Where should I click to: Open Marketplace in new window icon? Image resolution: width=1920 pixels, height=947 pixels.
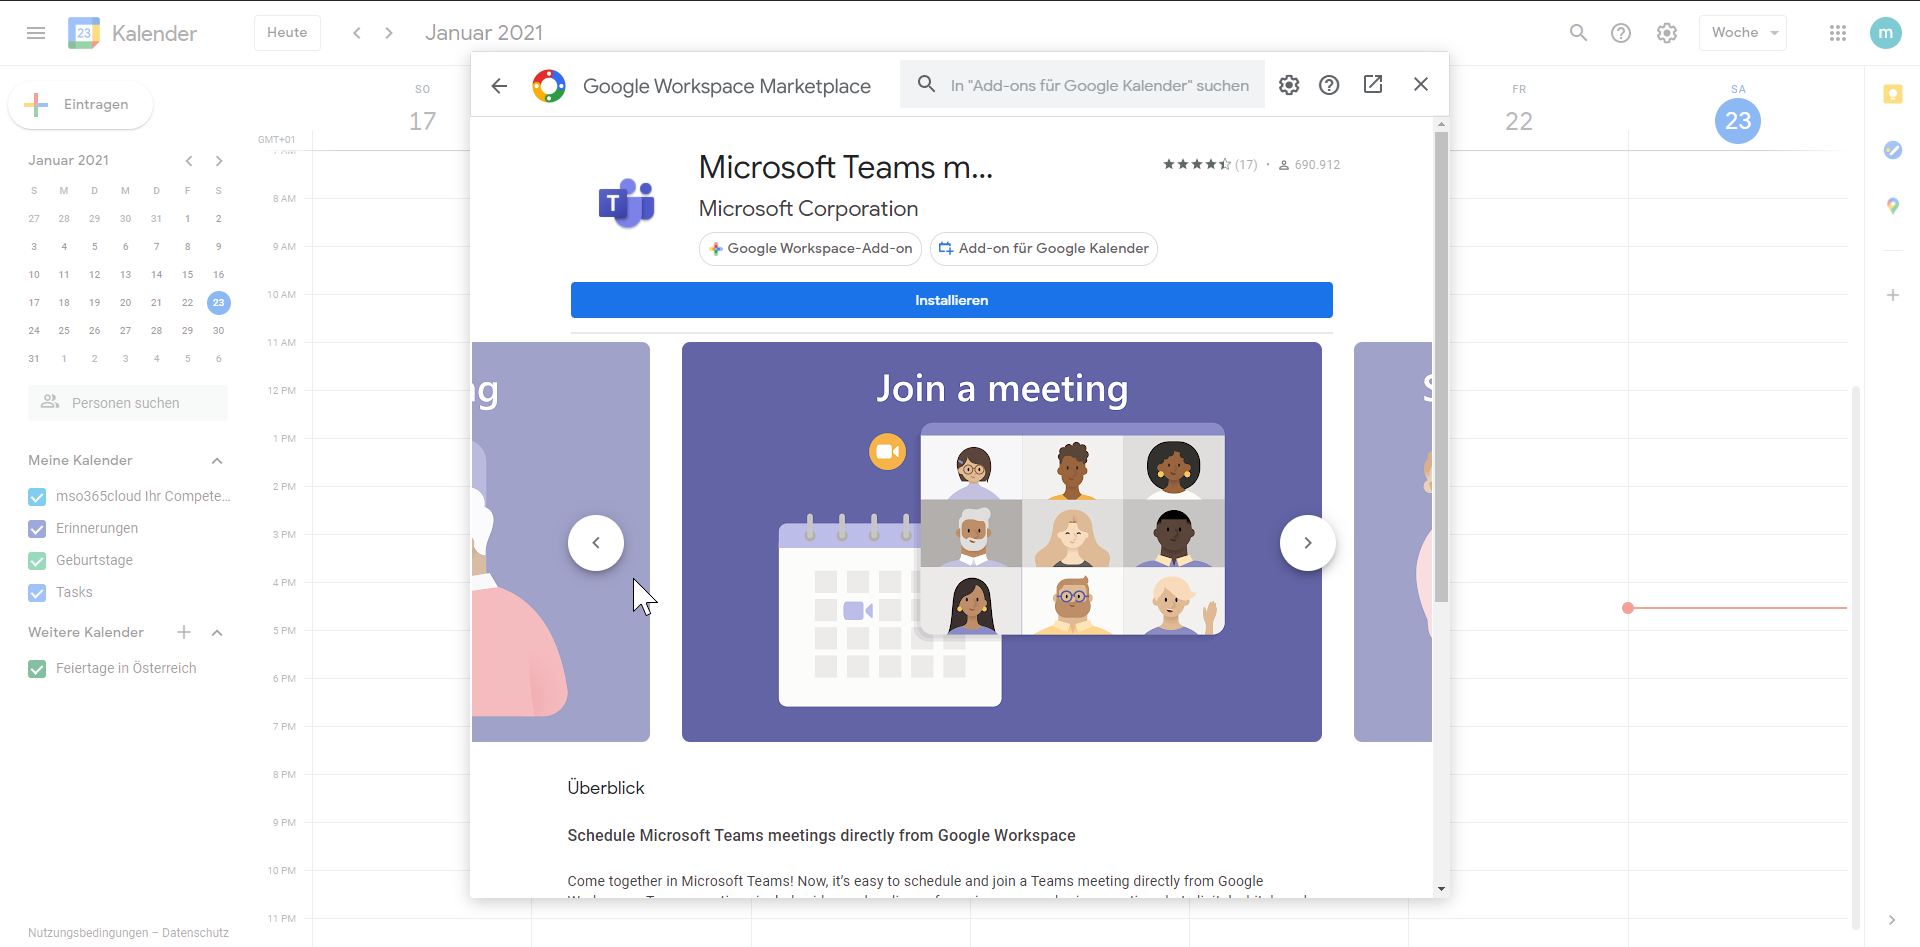[x=1373, y=84]
